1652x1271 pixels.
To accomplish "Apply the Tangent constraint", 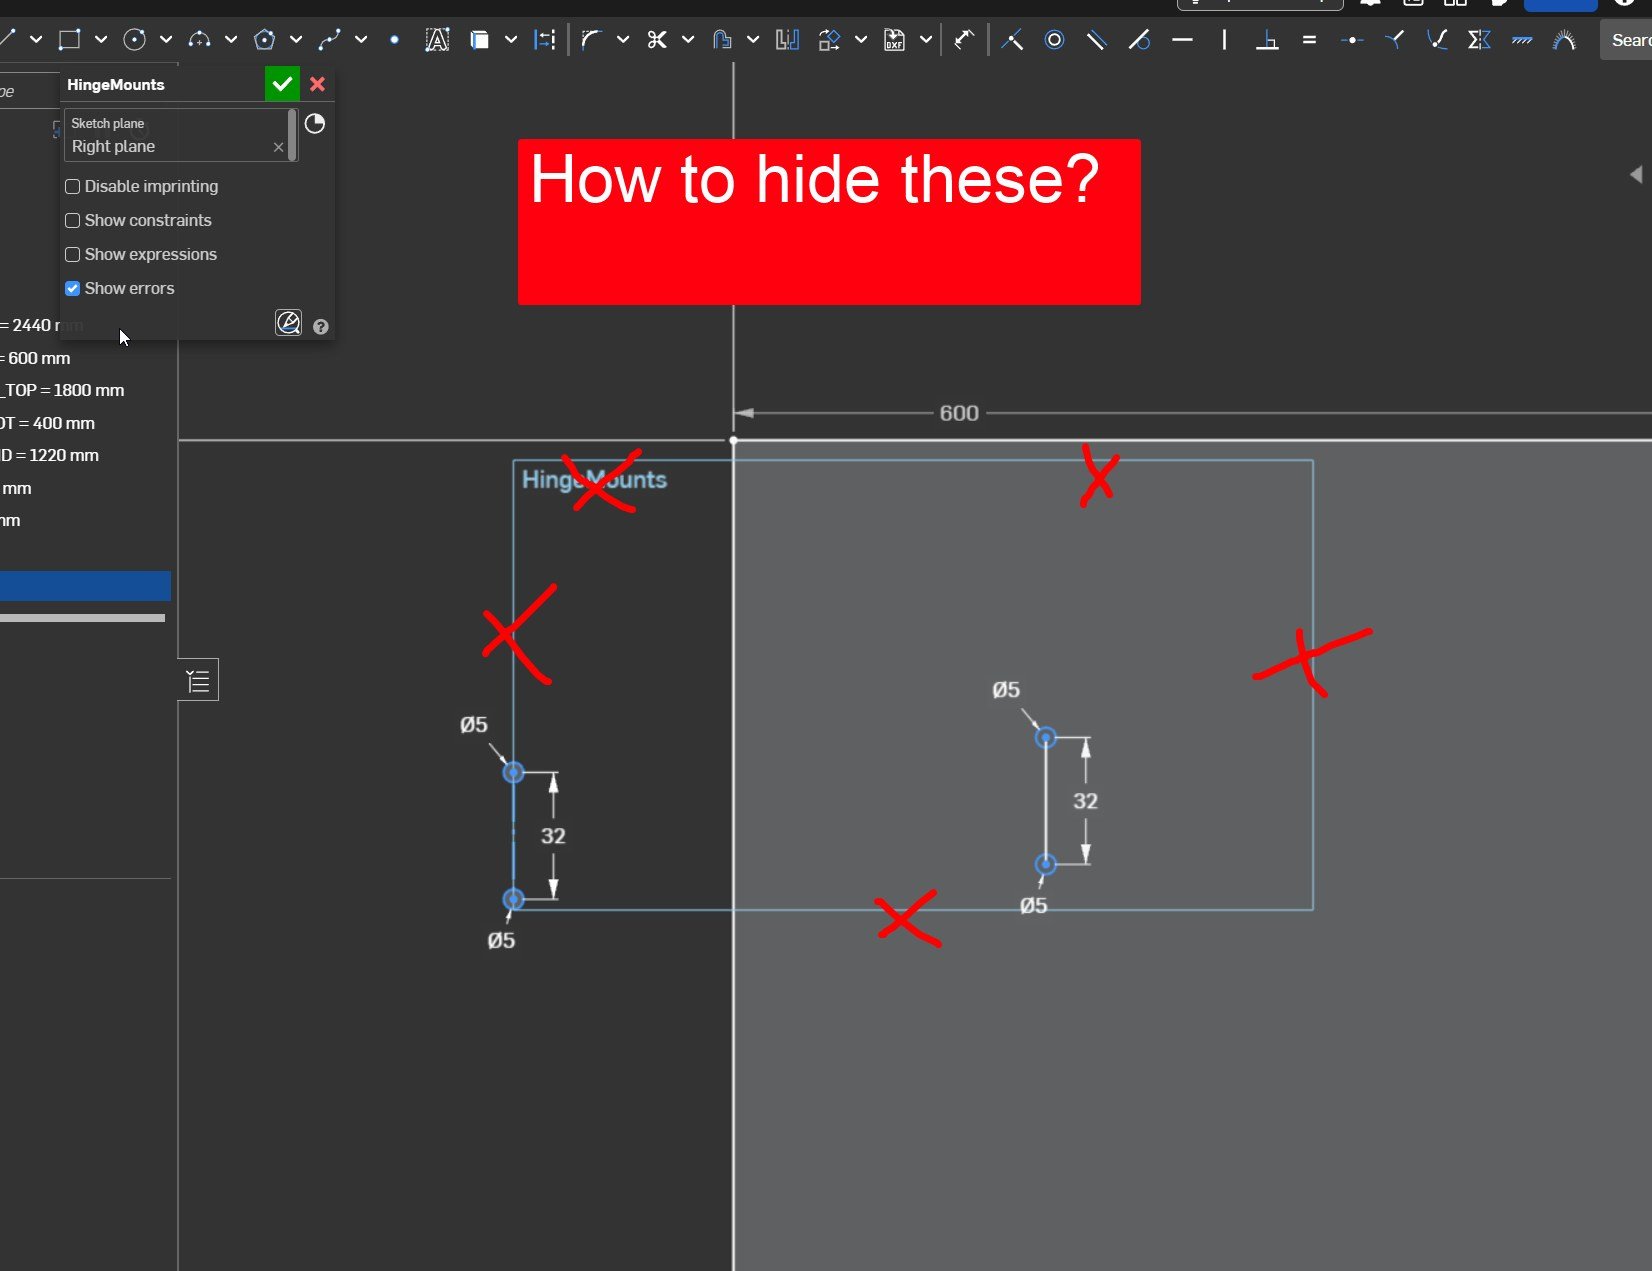I will pyautogui.click(x=1139, y=39).
